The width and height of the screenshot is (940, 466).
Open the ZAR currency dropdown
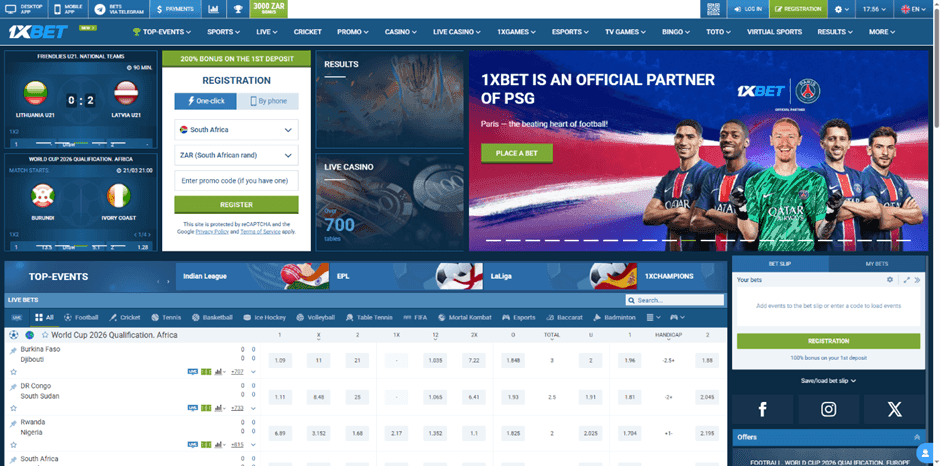[x=236, y=155]
